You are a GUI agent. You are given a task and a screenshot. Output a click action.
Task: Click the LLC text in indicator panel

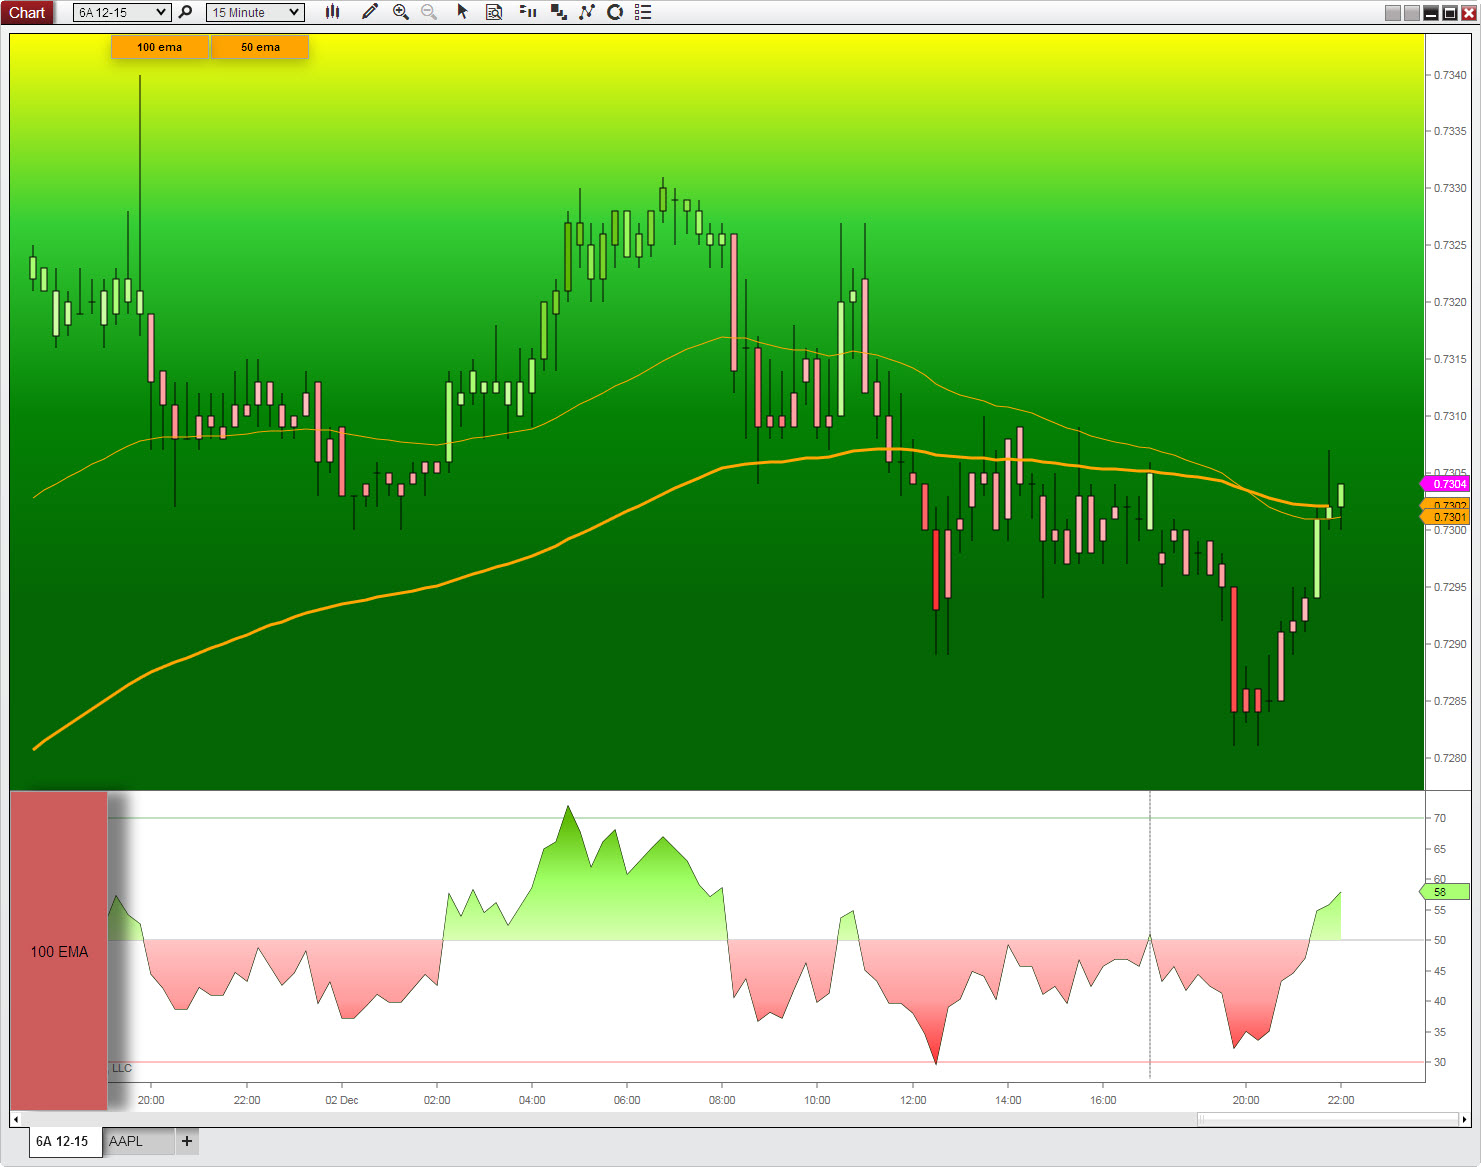pyautogui.click(x=122, y=1068)
